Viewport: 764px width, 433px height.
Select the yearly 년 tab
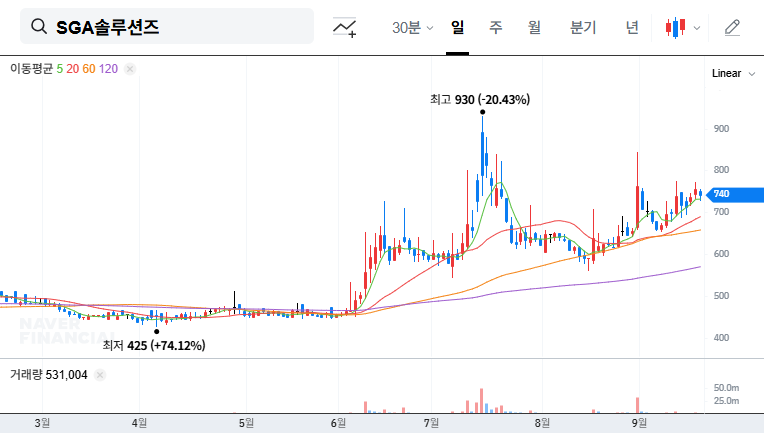631,28
